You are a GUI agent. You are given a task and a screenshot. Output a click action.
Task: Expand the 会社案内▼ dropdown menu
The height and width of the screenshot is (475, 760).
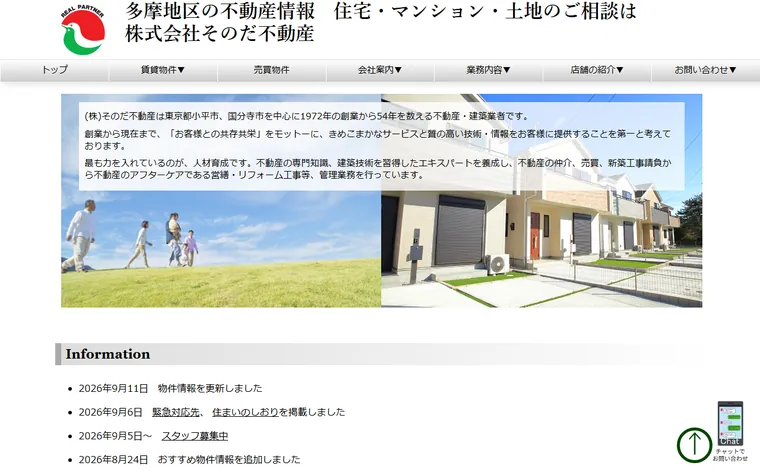coord(380,70)
